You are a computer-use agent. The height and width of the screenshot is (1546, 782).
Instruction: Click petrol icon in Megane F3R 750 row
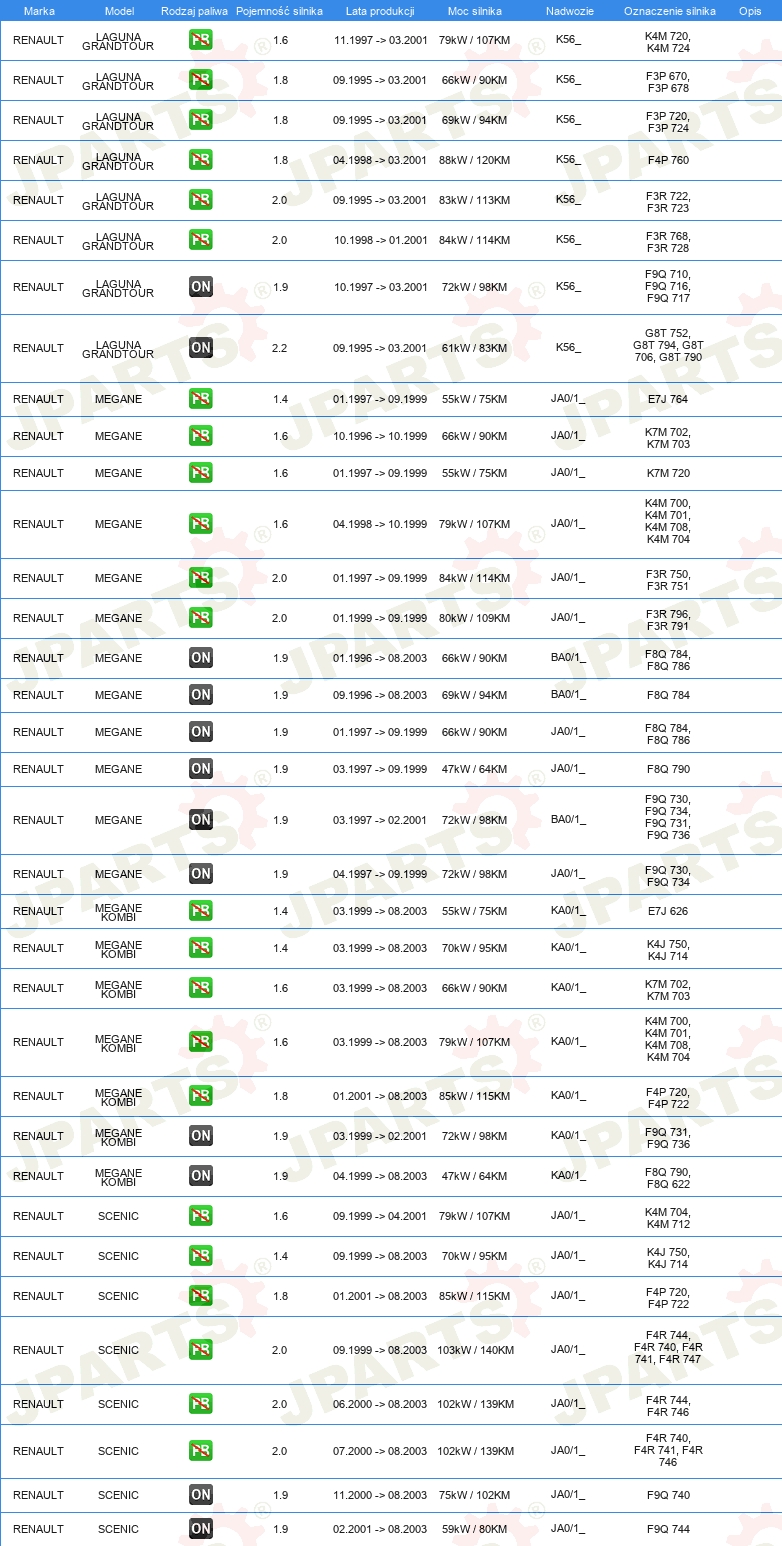[200, 578]
